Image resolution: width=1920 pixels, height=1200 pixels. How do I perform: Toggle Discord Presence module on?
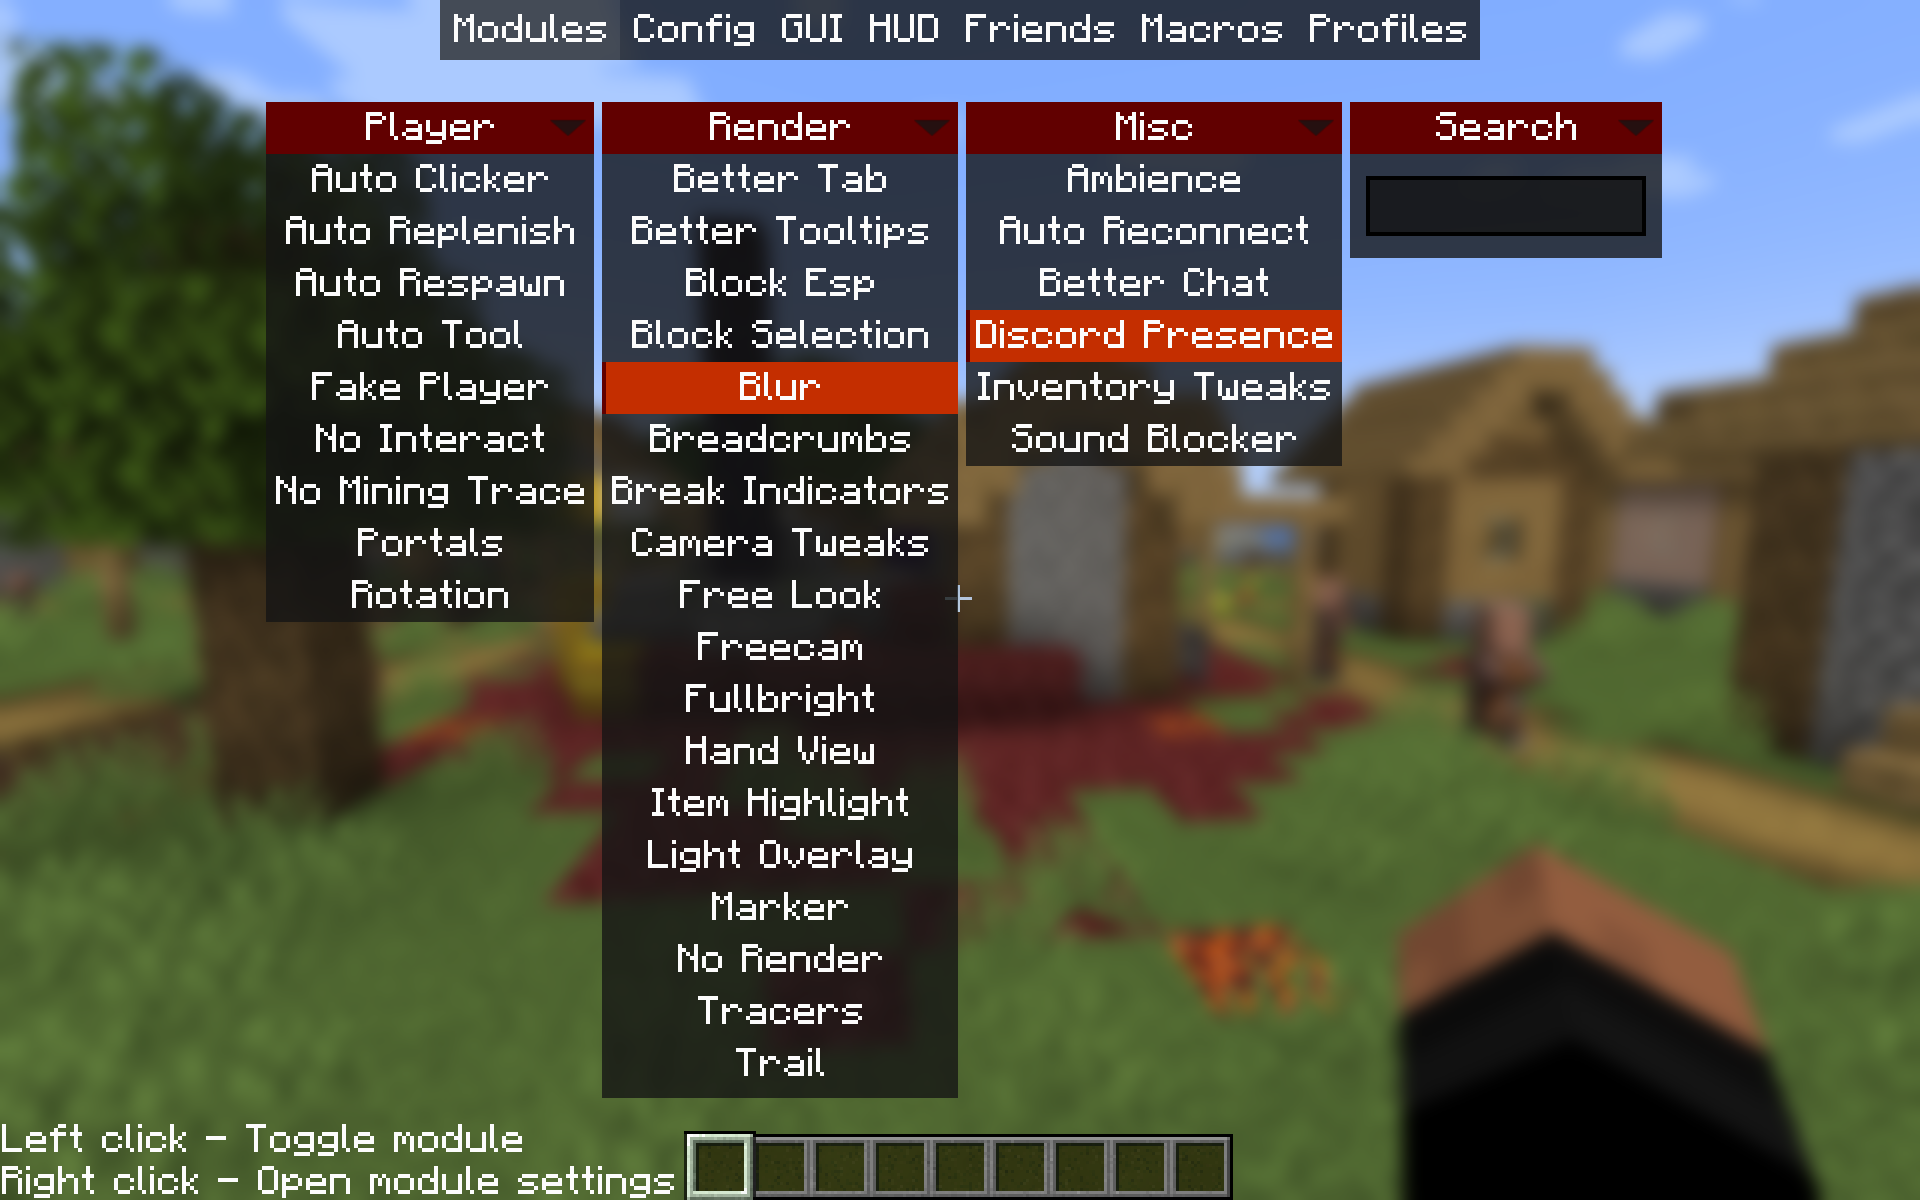[1153, 335]
